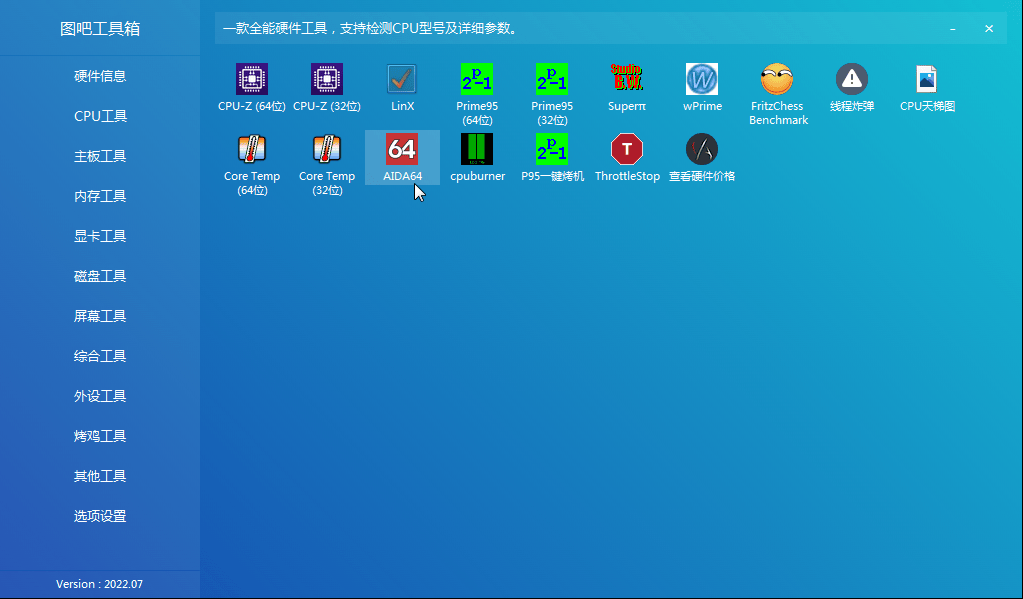The height and width of the screenshot is (599, 1023).
Task: Switch to 主板工具 category
Action: 100,156
